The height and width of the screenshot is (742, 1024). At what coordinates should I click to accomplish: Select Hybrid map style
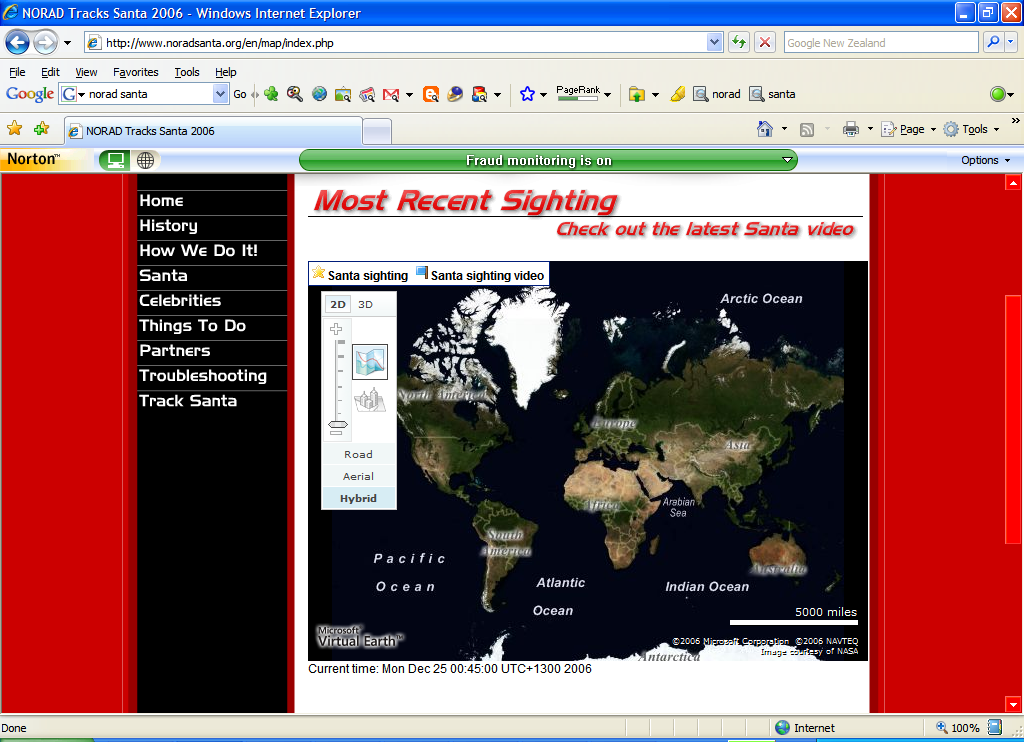(x=359, y=498)
